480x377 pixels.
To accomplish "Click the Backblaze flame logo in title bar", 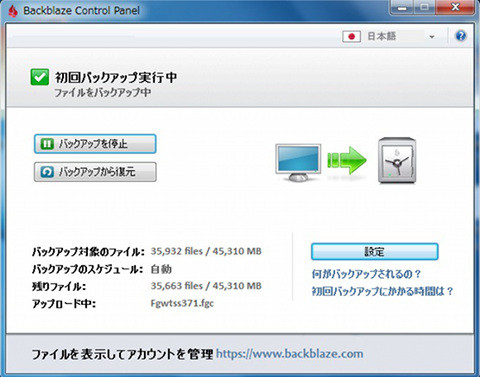I will point(13,11).
